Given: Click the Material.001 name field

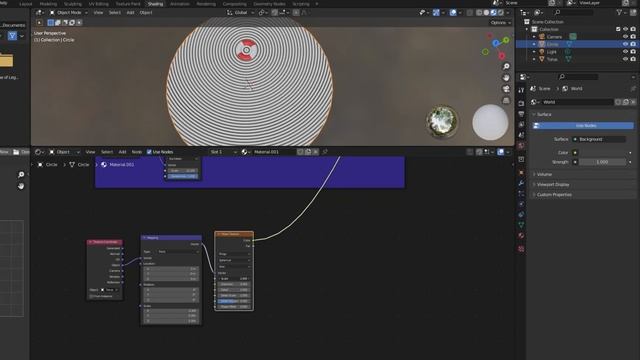Looking at the screenshot, I should tap(275, 152).
